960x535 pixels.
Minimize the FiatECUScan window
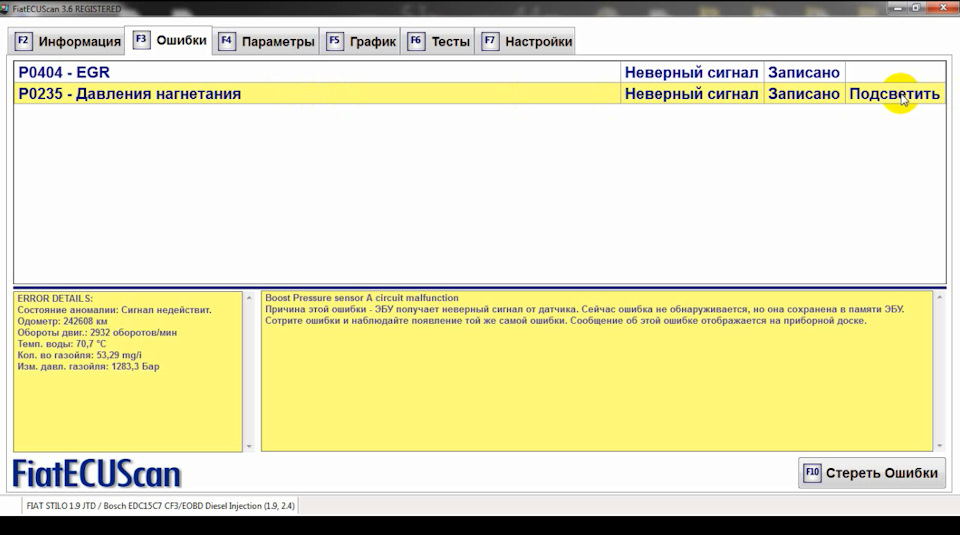[x=898, y=8]
